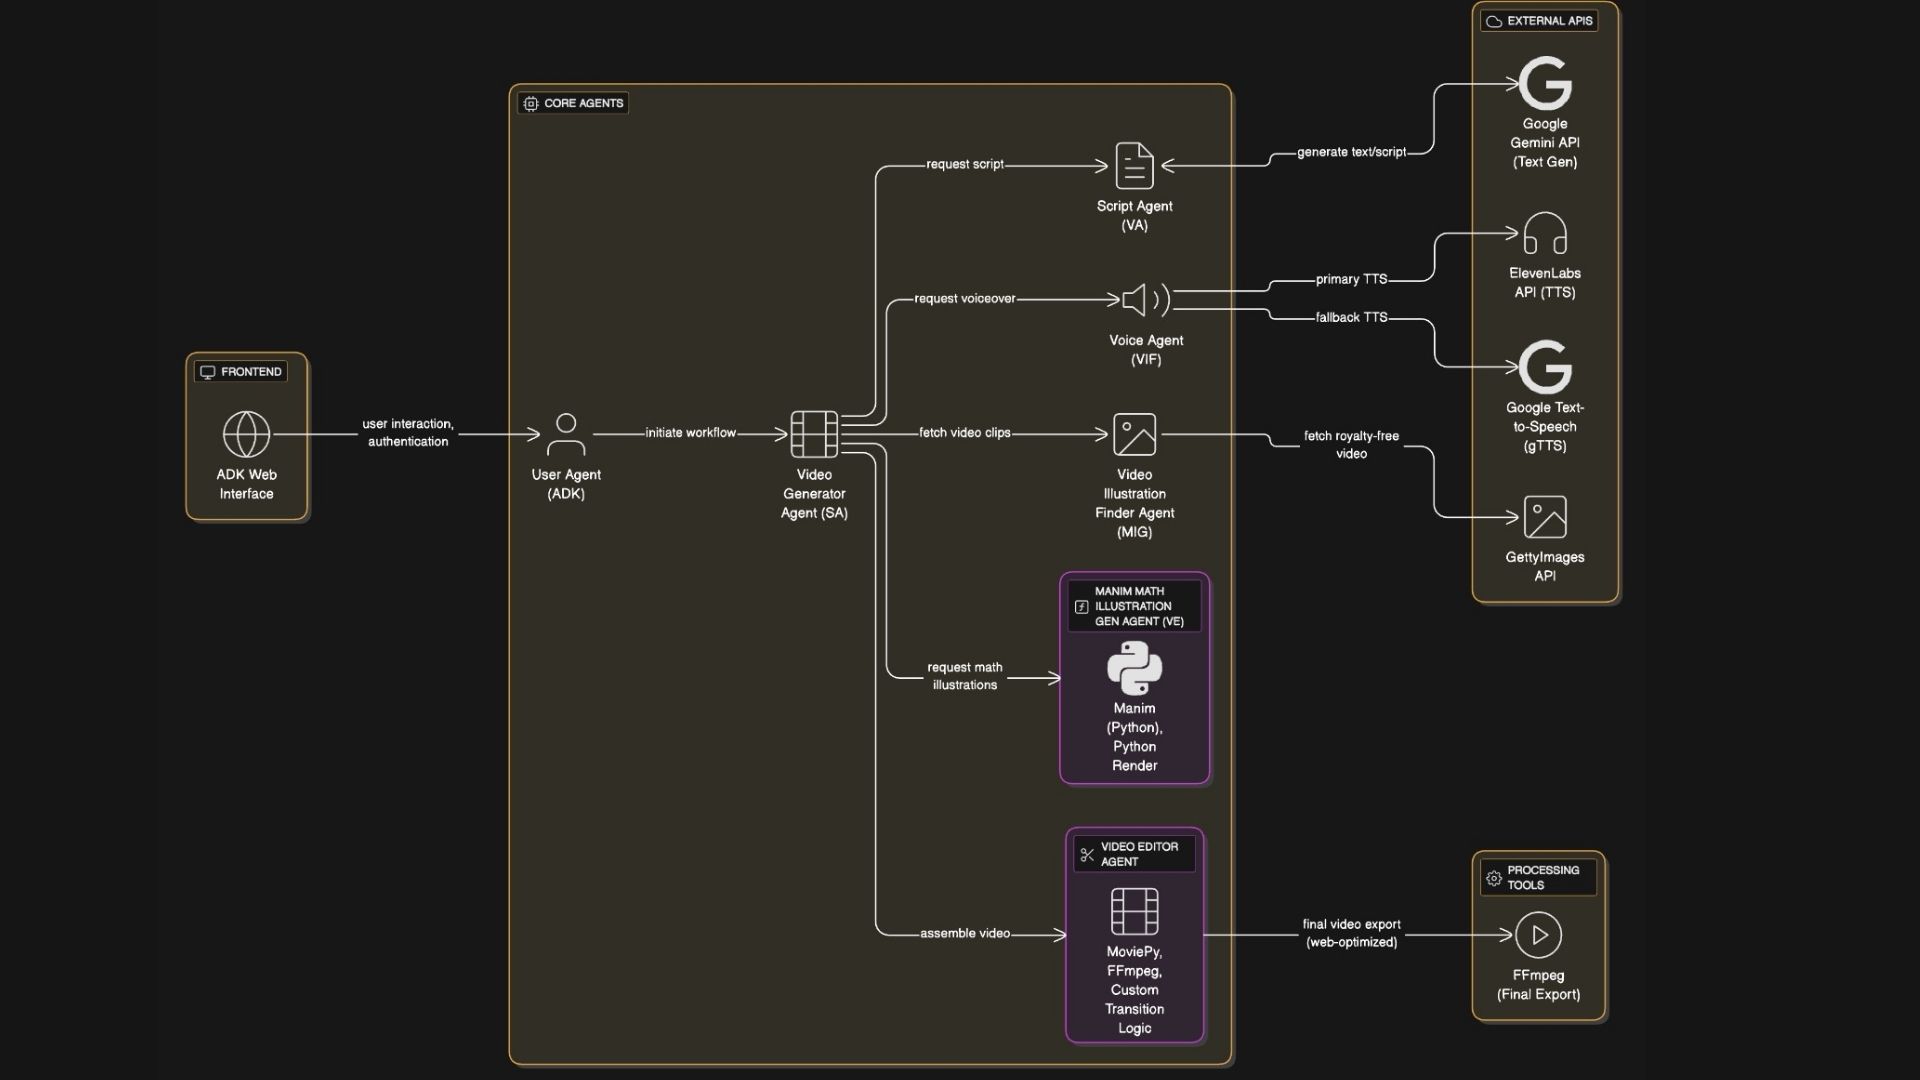Select the User Agent (ADK) person icon
This screenshot has width=1920, height=1080.
click(566, 434)
